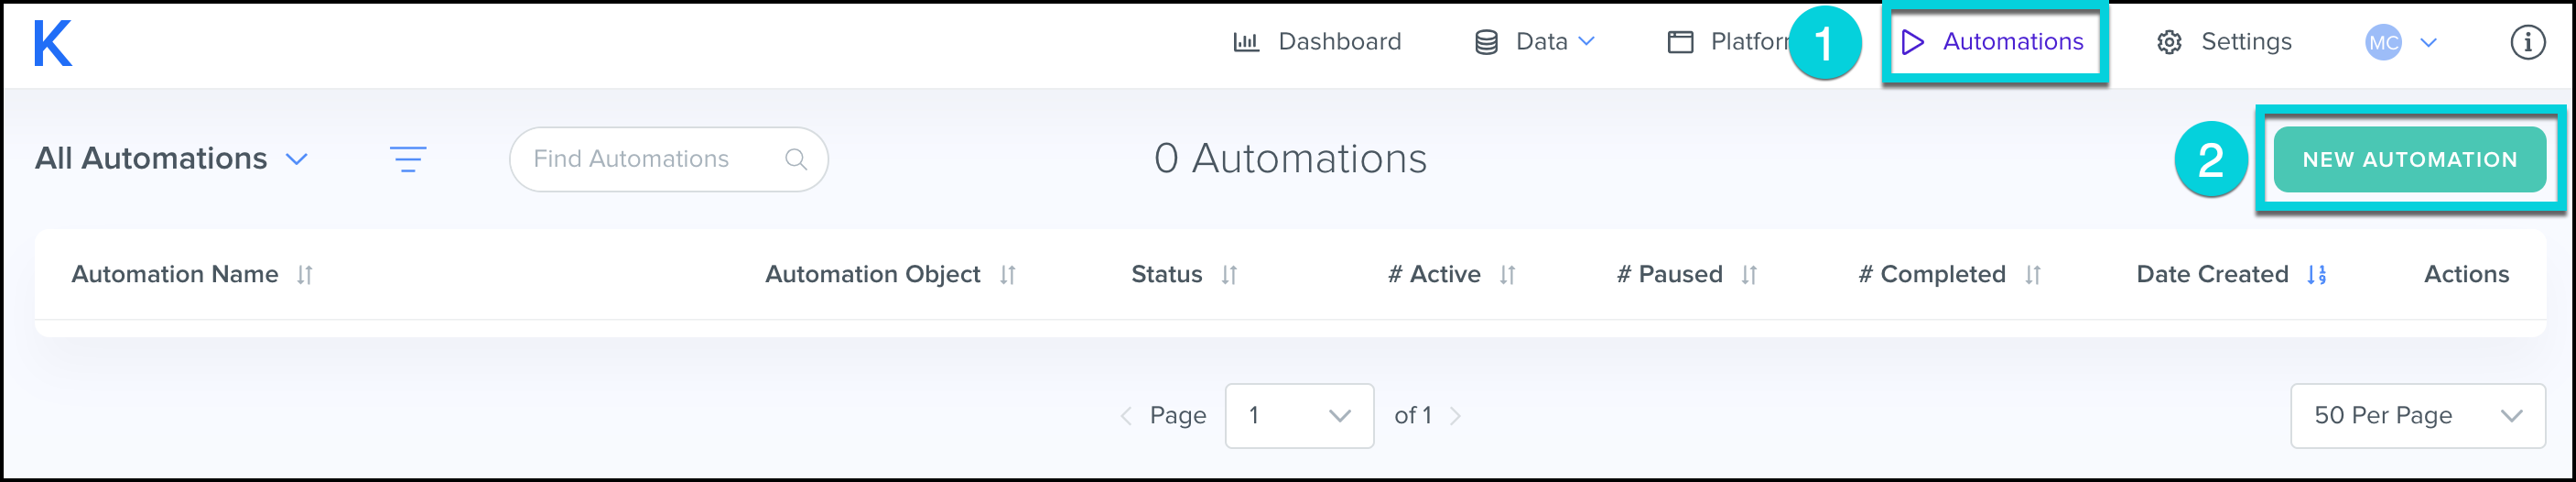Sort by Date Created icon
The height and width of the screenshot is (482, 2576).
tap(2317, 275)
